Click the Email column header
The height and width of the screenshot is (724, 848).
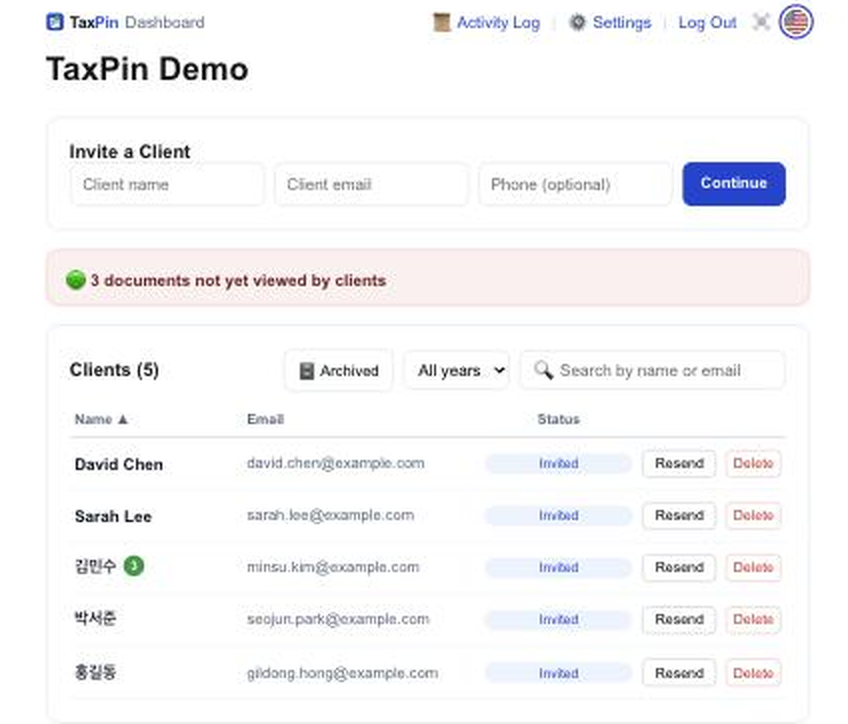[x=265, y=419]
